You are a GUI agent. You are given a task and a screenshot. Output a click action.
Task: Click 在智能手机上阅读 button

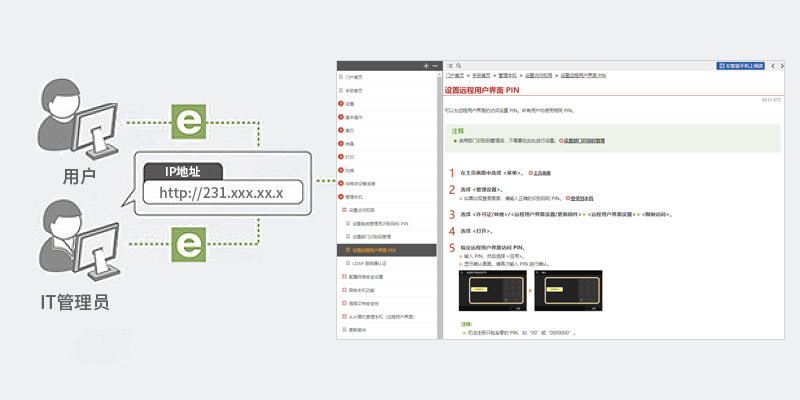740,66
